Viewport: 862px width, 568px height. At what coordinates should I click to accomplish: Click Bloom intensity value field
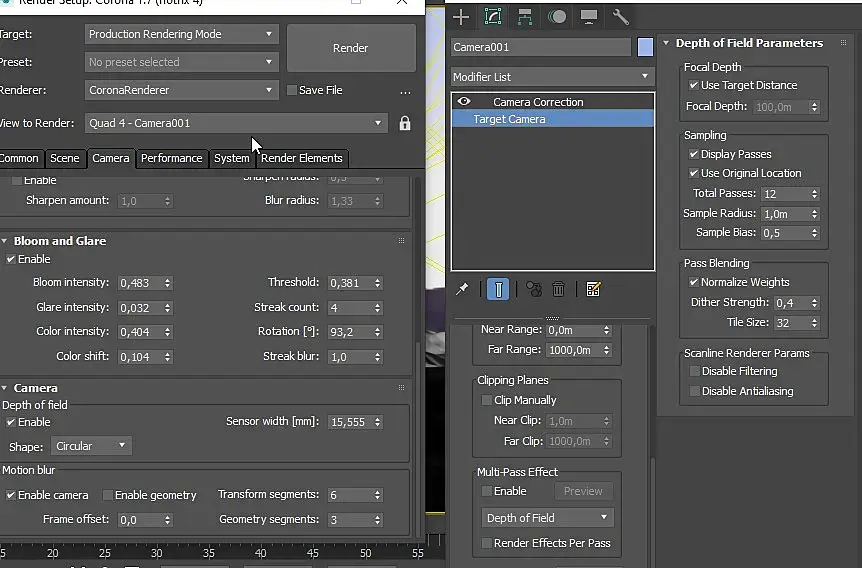pyautogui.click(x=140, y=283)
